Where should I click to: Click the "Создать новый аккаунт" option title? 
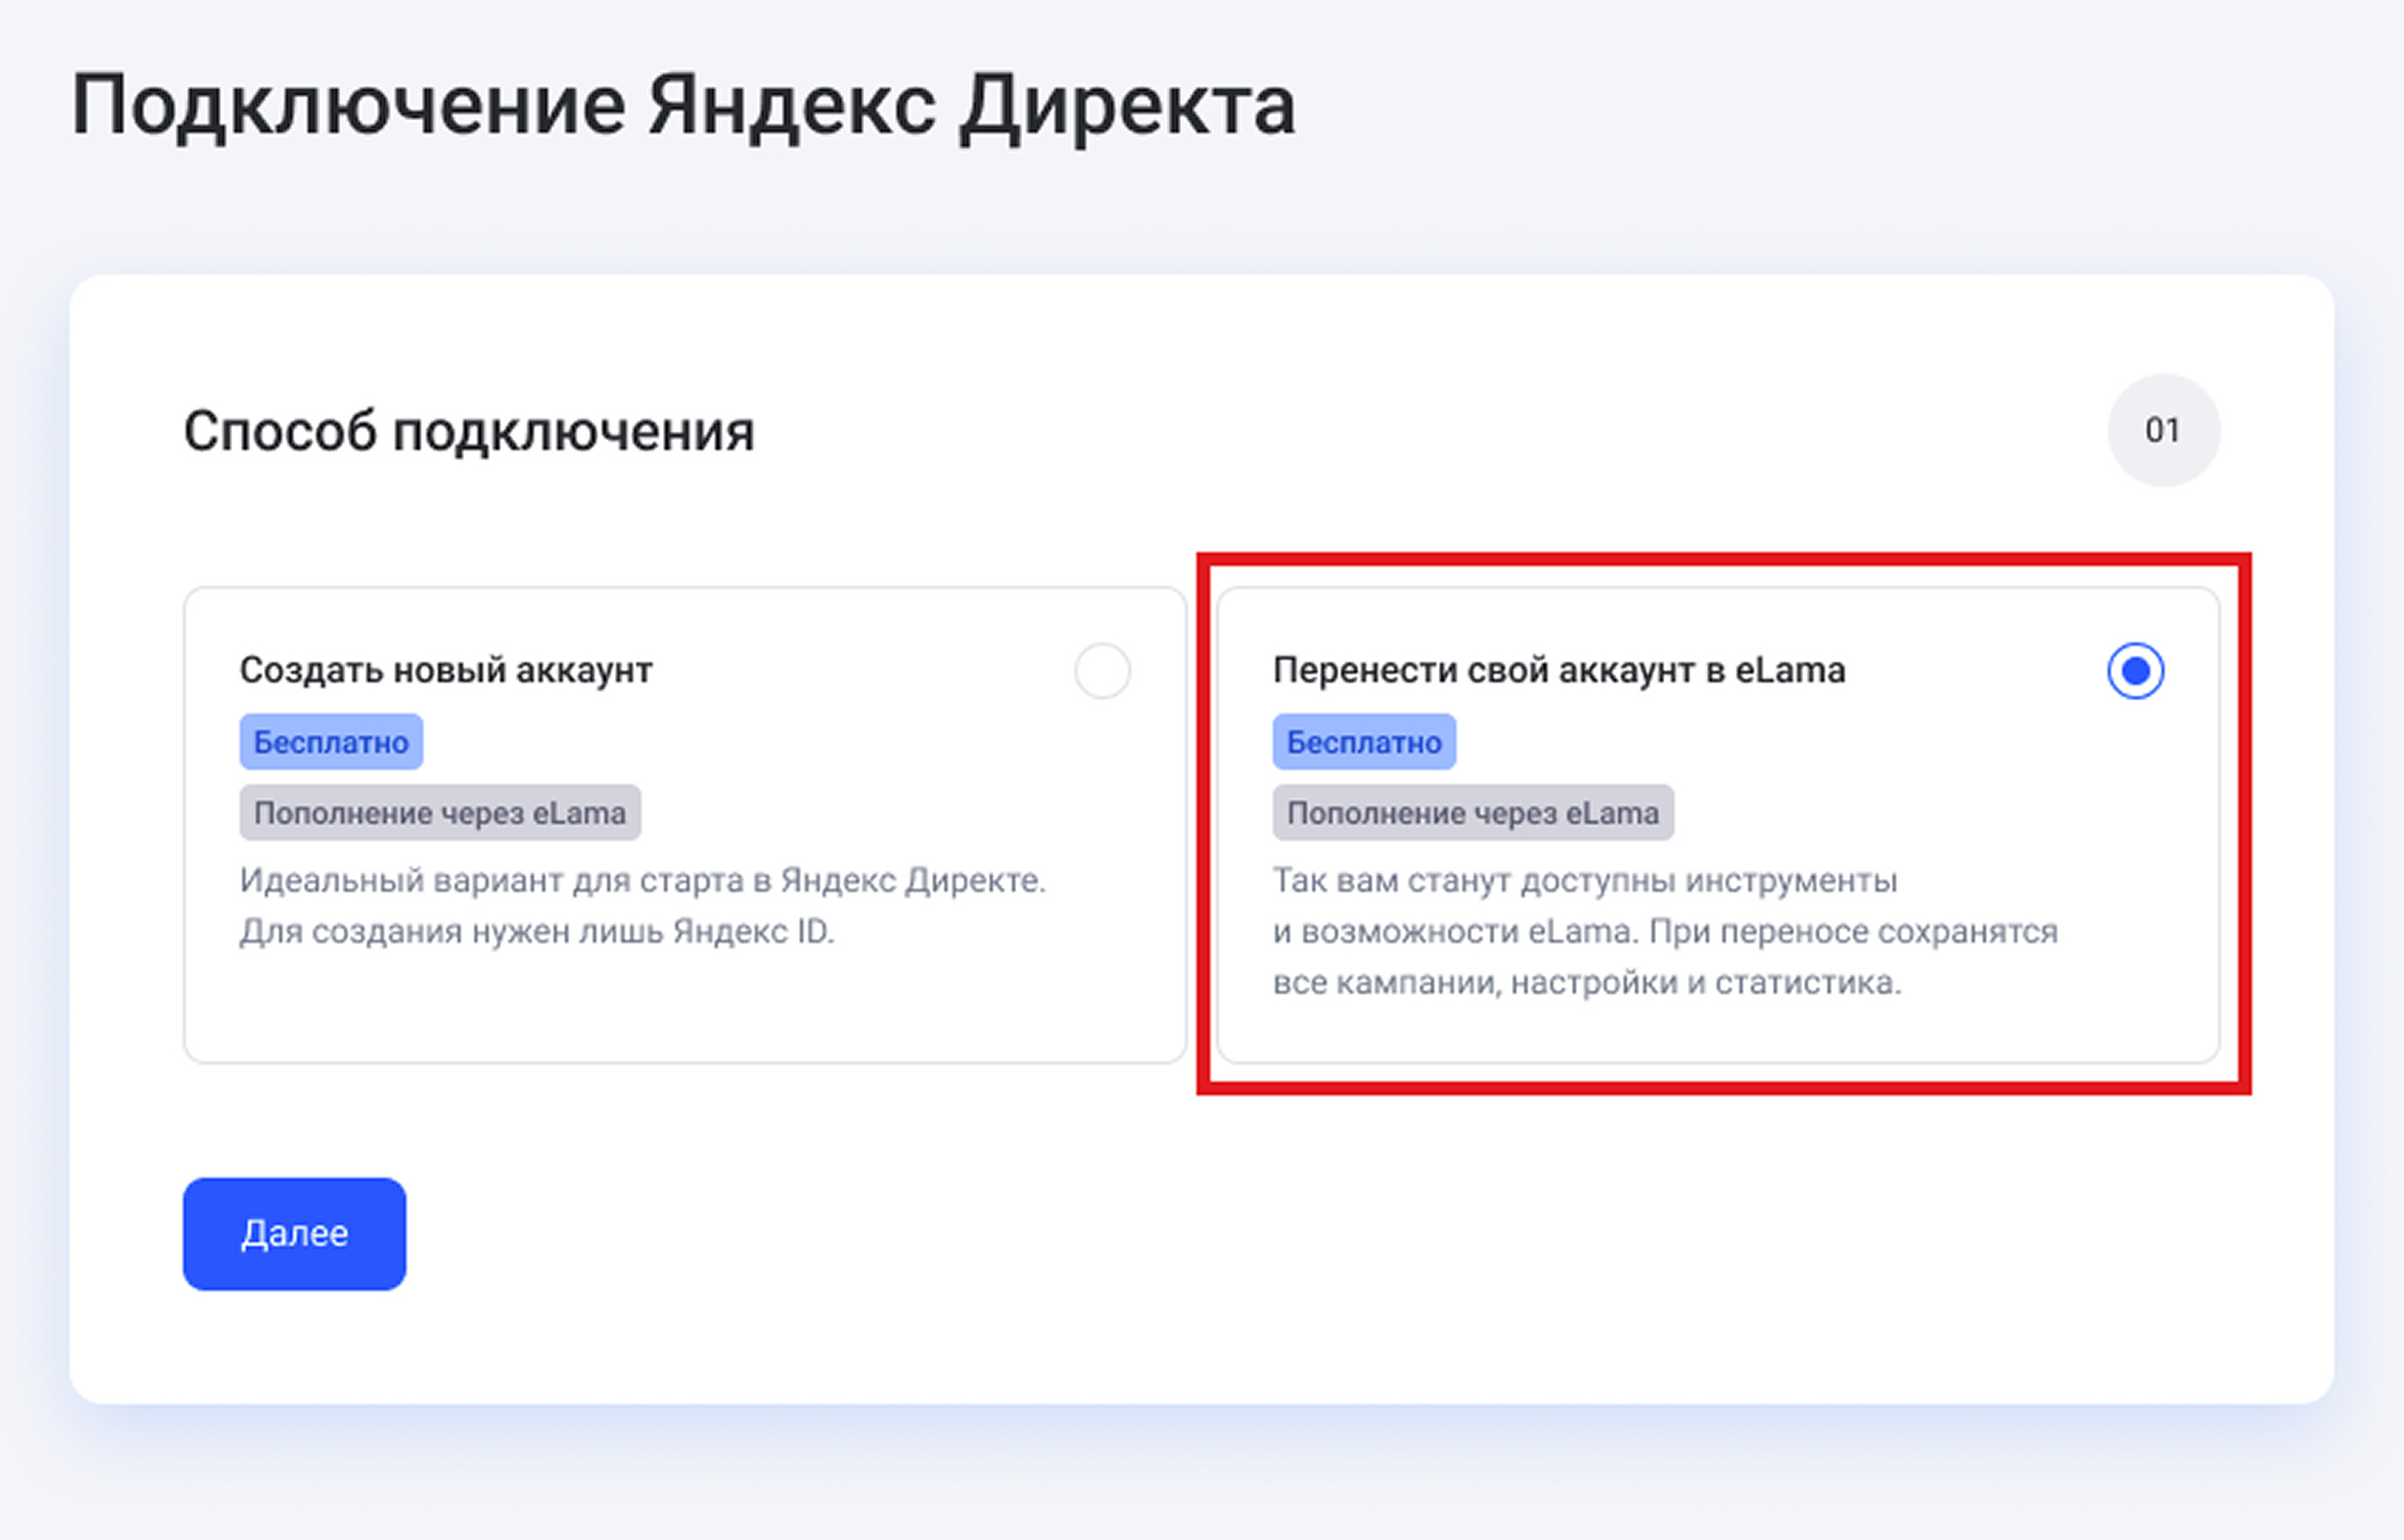[446, 670]
